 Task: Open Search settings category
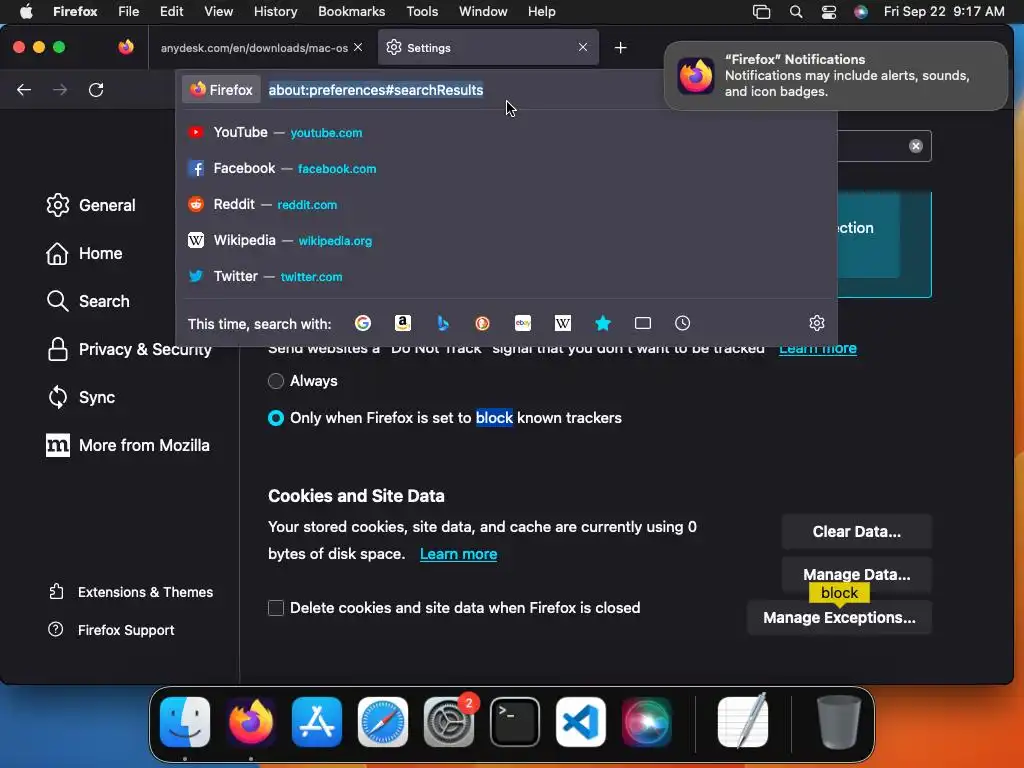pyautogui.click(x=88, y=301)
